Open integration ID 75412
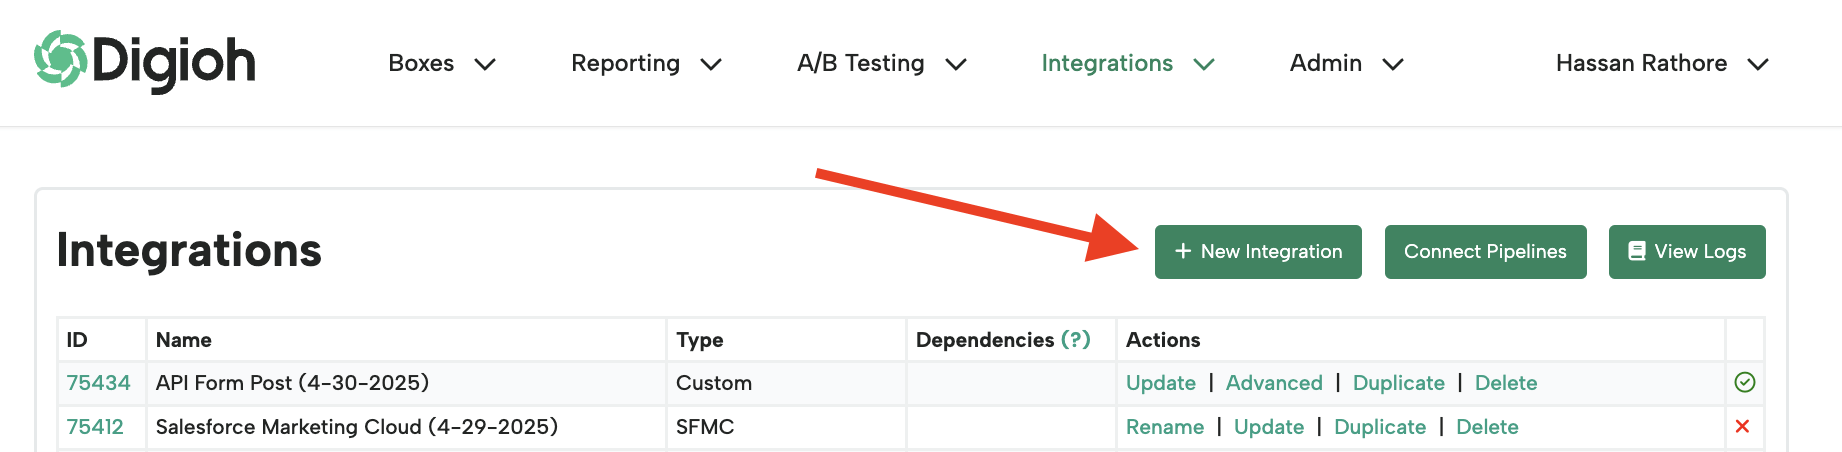This screenshot has height=452, width=1842. click(x=95, y=427)
